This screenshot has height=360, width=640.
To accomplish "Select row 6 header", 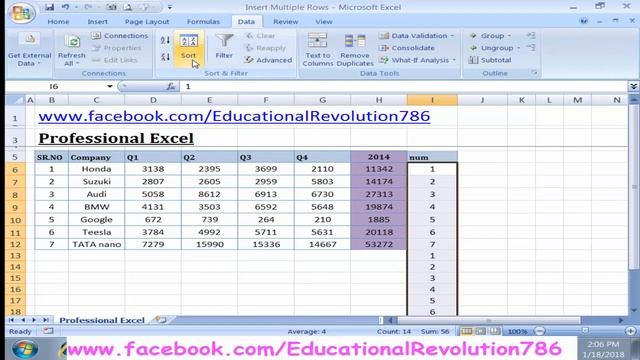I will tap(15, 169).
